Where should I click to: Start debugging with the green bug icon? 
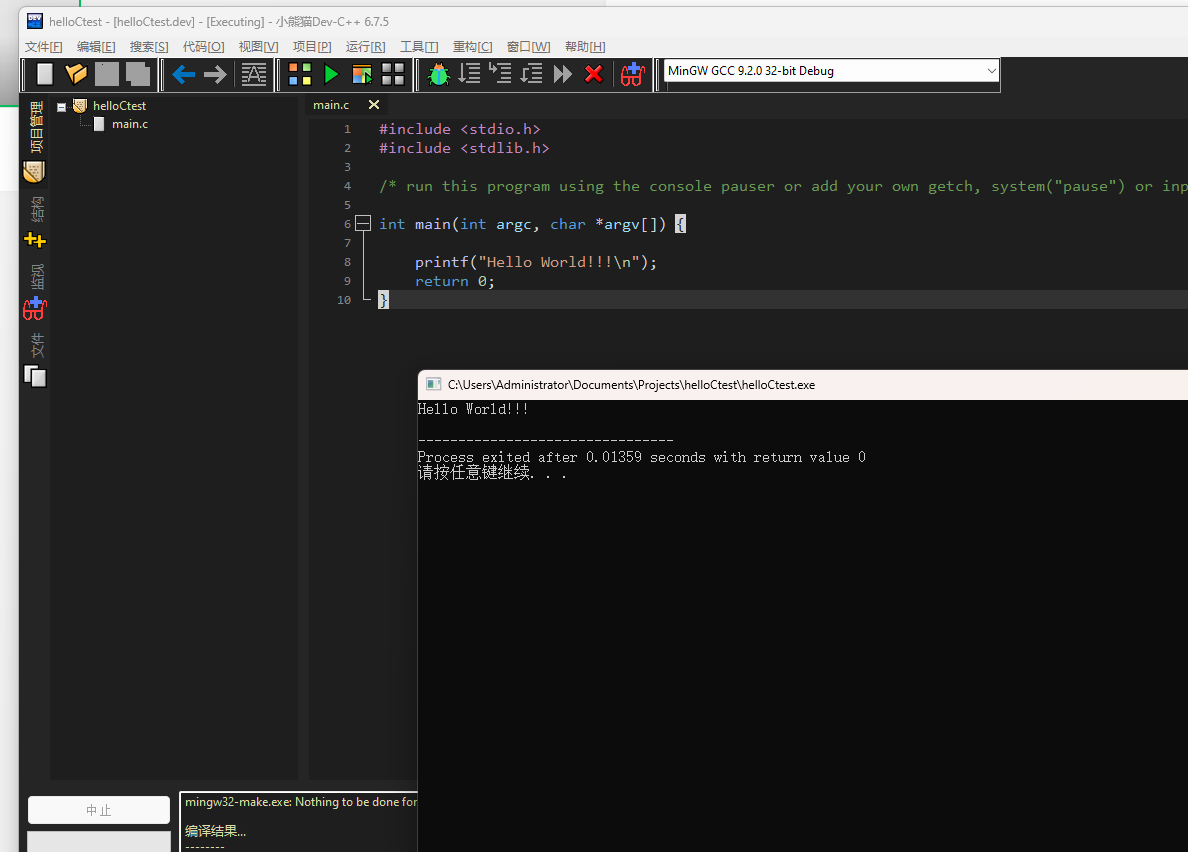tap(438, 74)
